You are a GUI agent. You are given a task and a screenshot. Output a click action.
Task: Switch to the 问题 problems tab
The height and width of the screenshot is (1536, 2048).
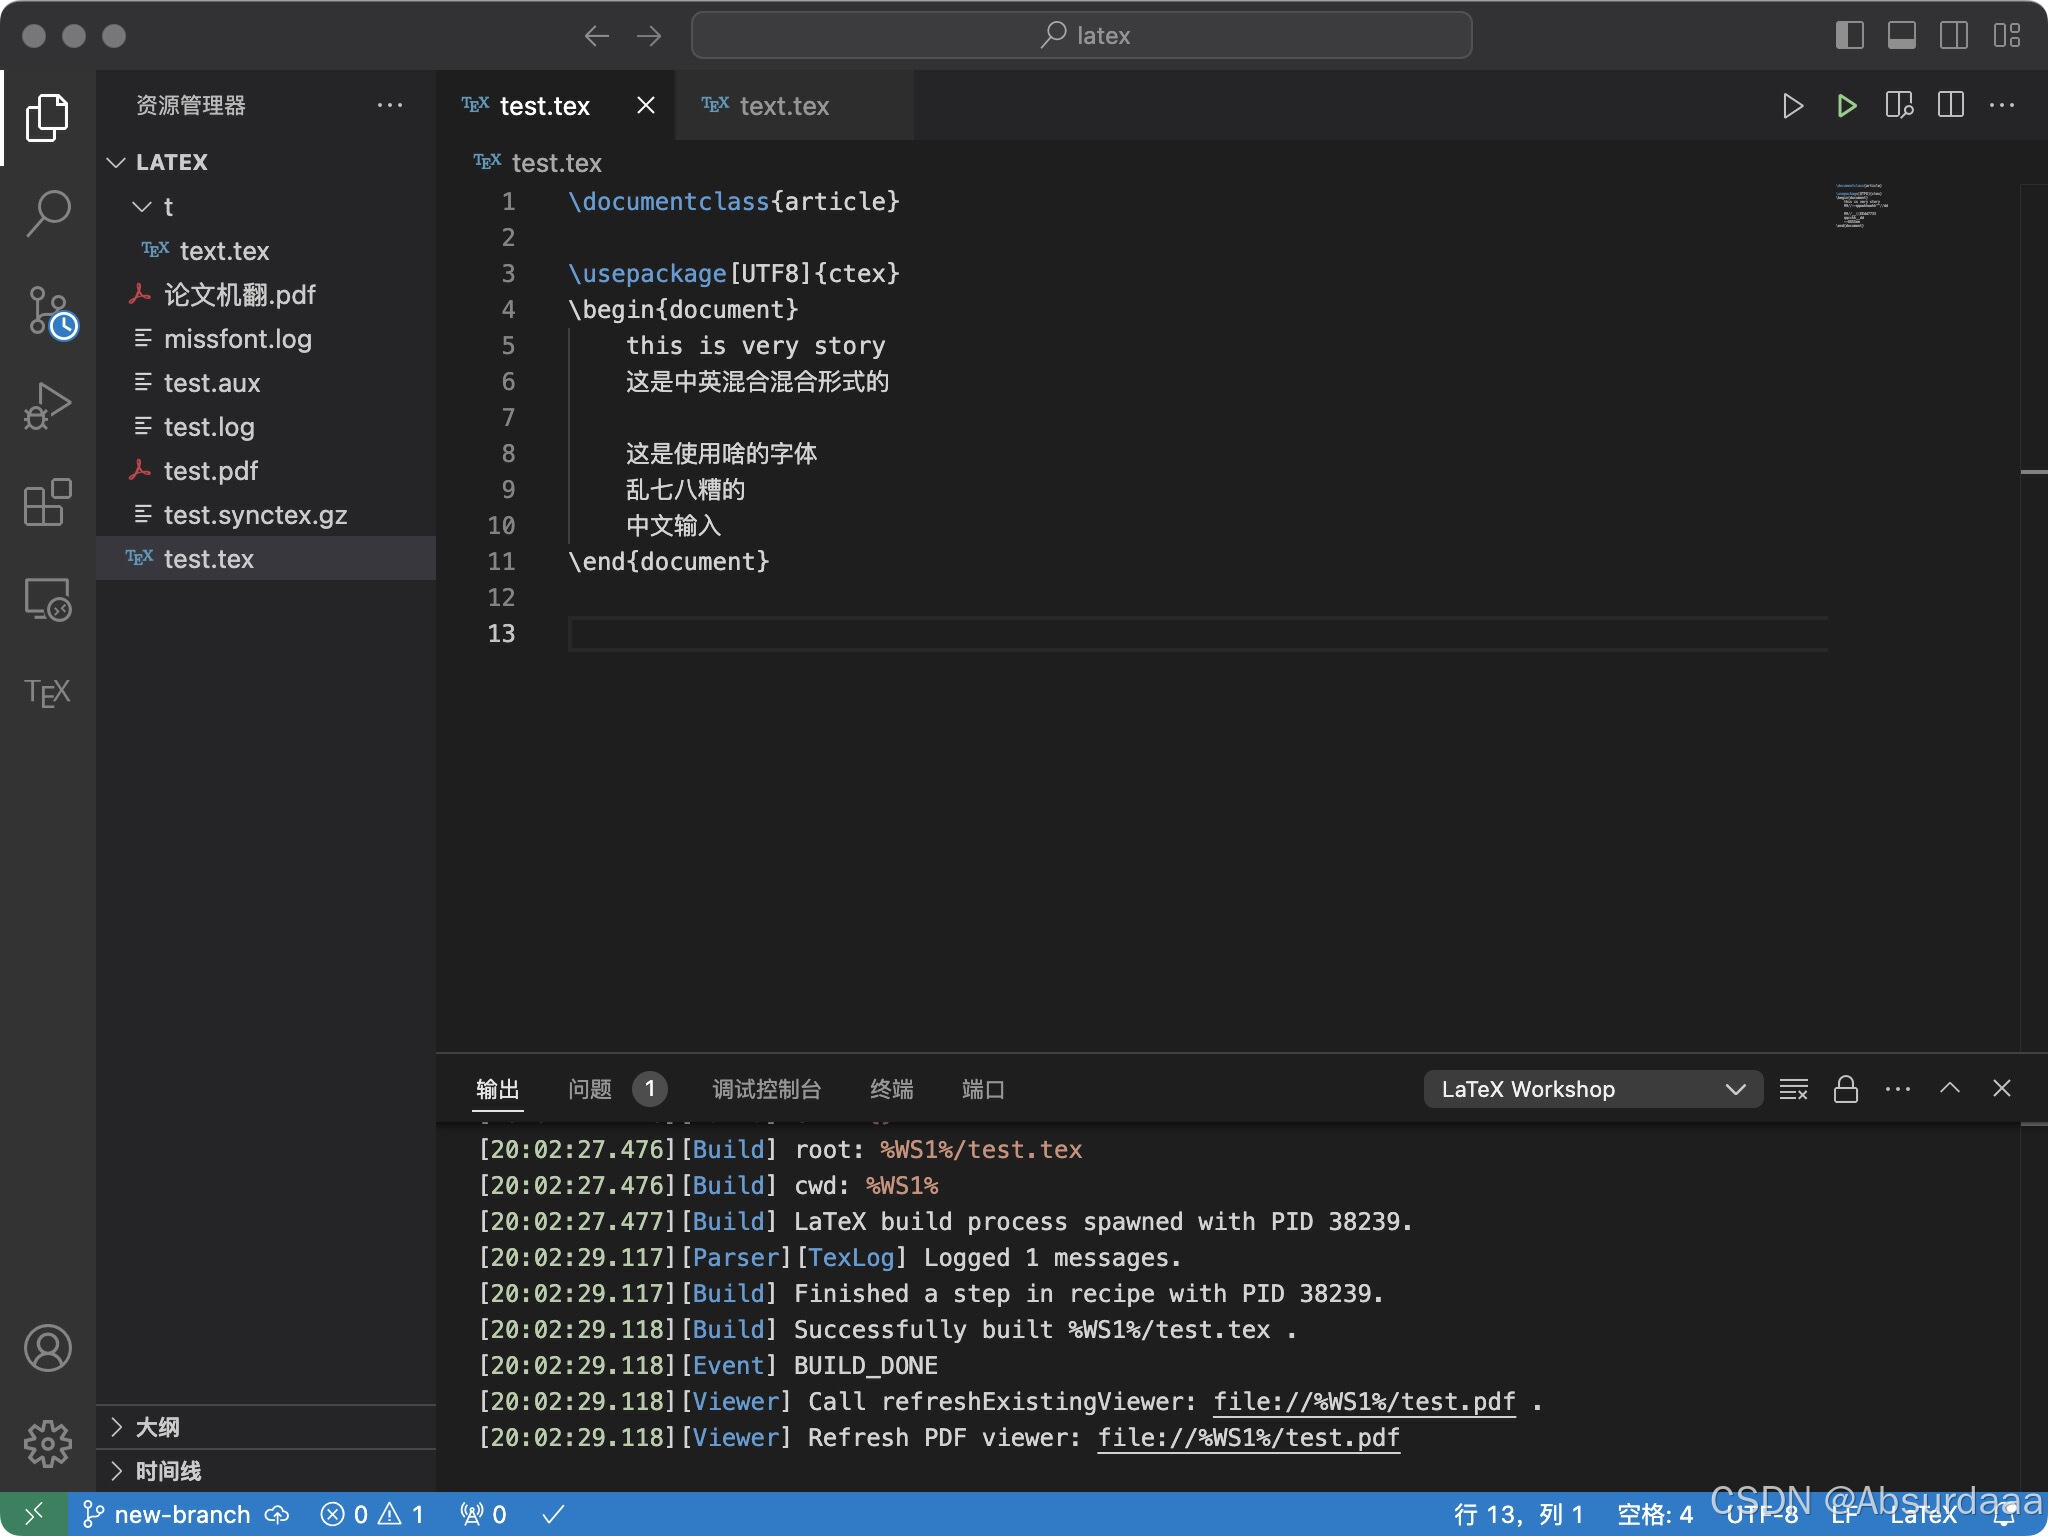point(616,1089)
